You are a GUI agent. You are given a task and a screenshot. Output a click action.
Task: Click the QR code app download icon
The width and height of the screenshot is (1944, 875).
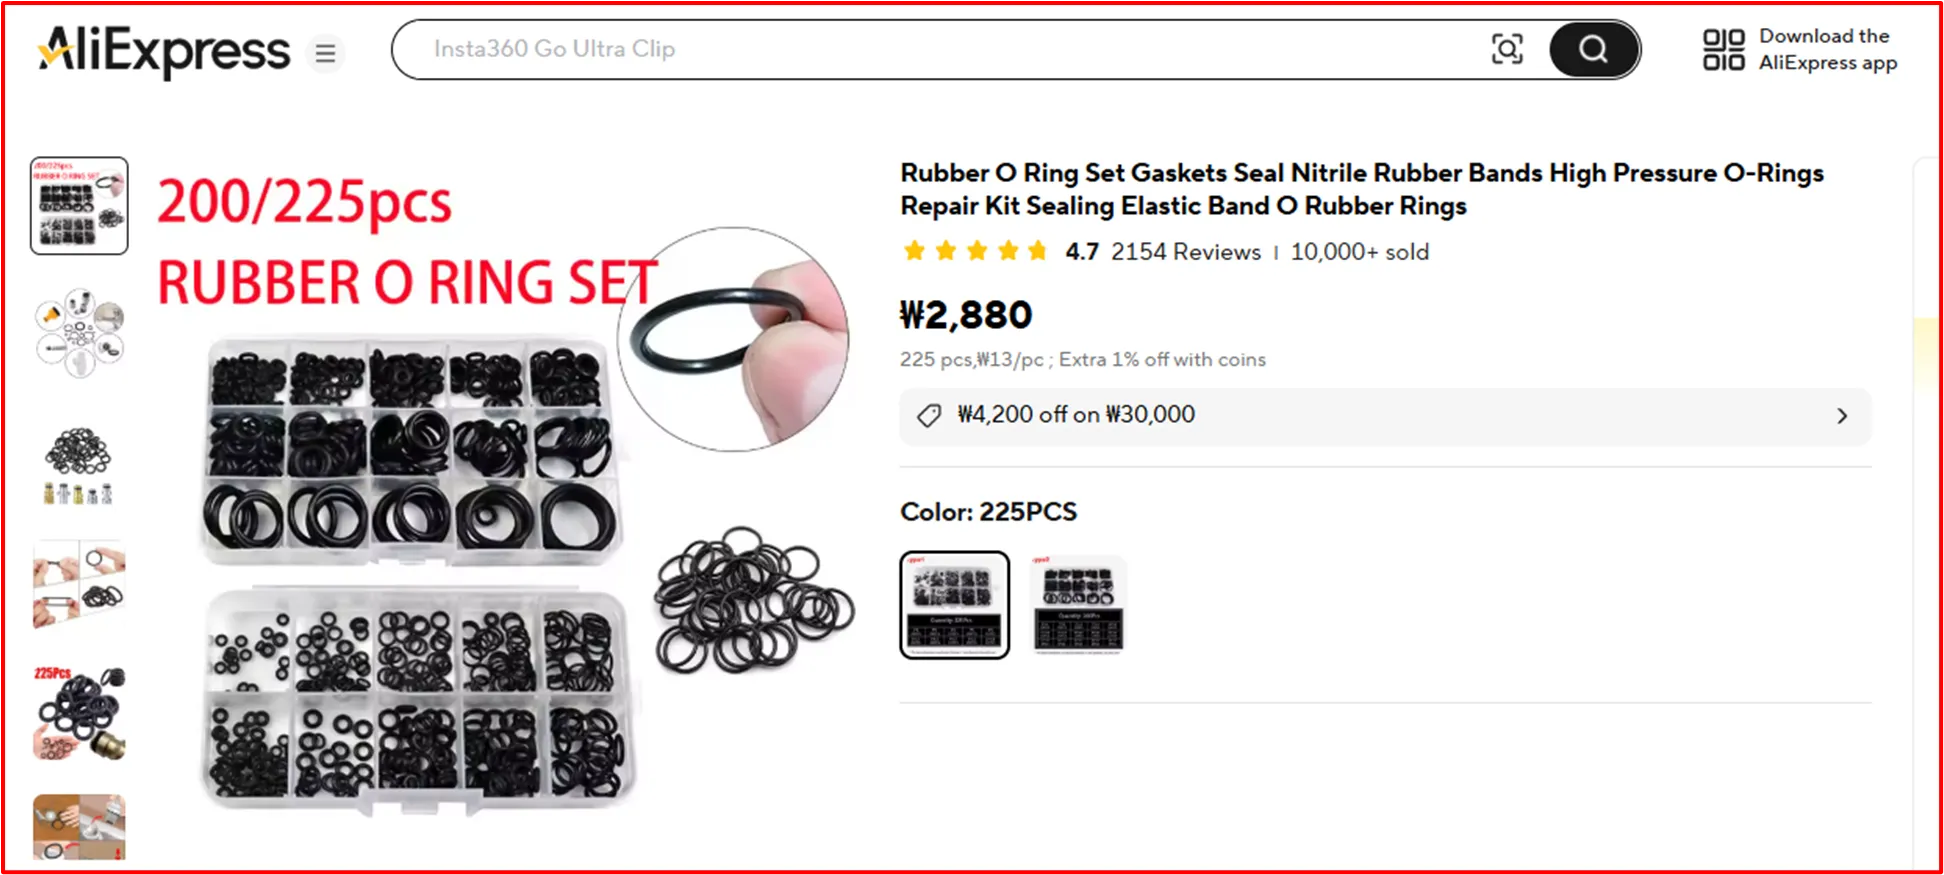(x=1723, y=50)
